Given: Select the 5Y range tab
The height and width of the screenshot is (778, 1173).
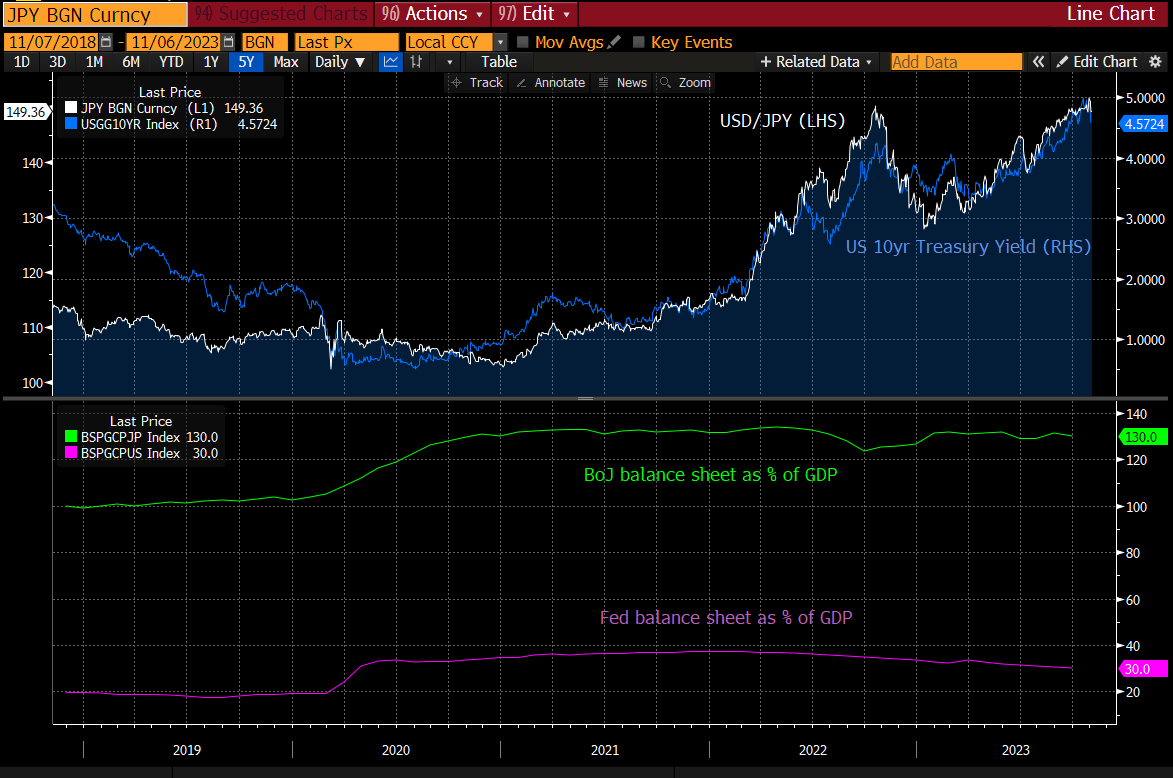Looking at the screenshot, I should point(246,62).
